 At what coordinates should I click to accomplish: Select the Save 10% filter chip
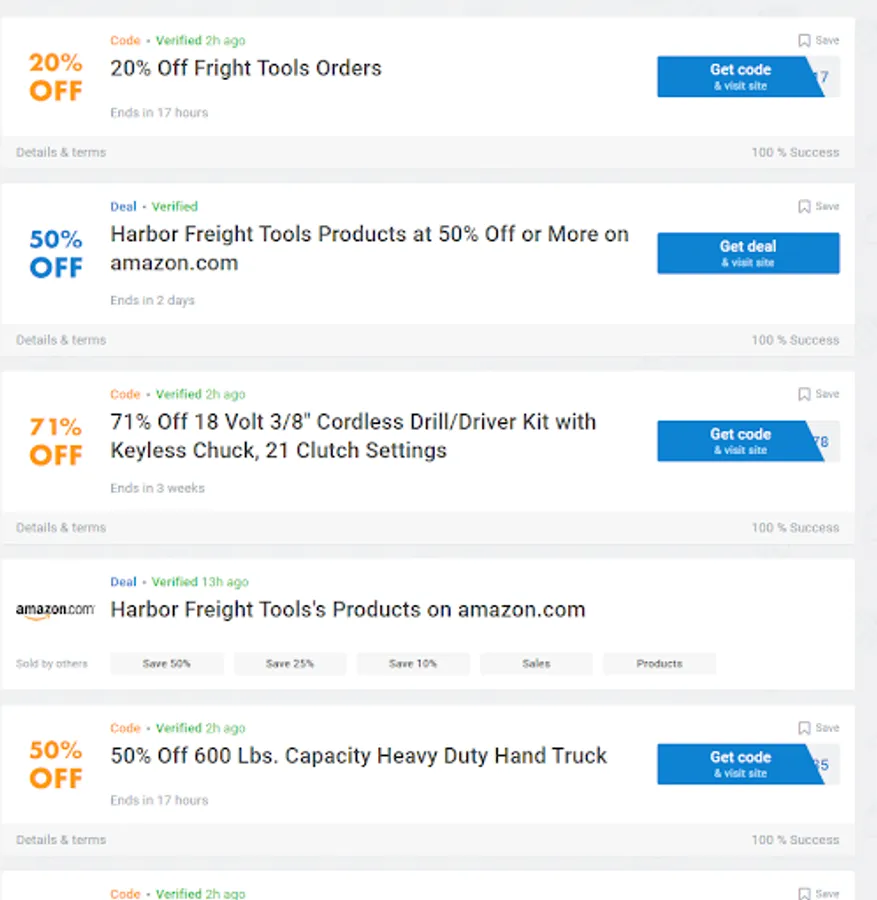coord(413,664)
